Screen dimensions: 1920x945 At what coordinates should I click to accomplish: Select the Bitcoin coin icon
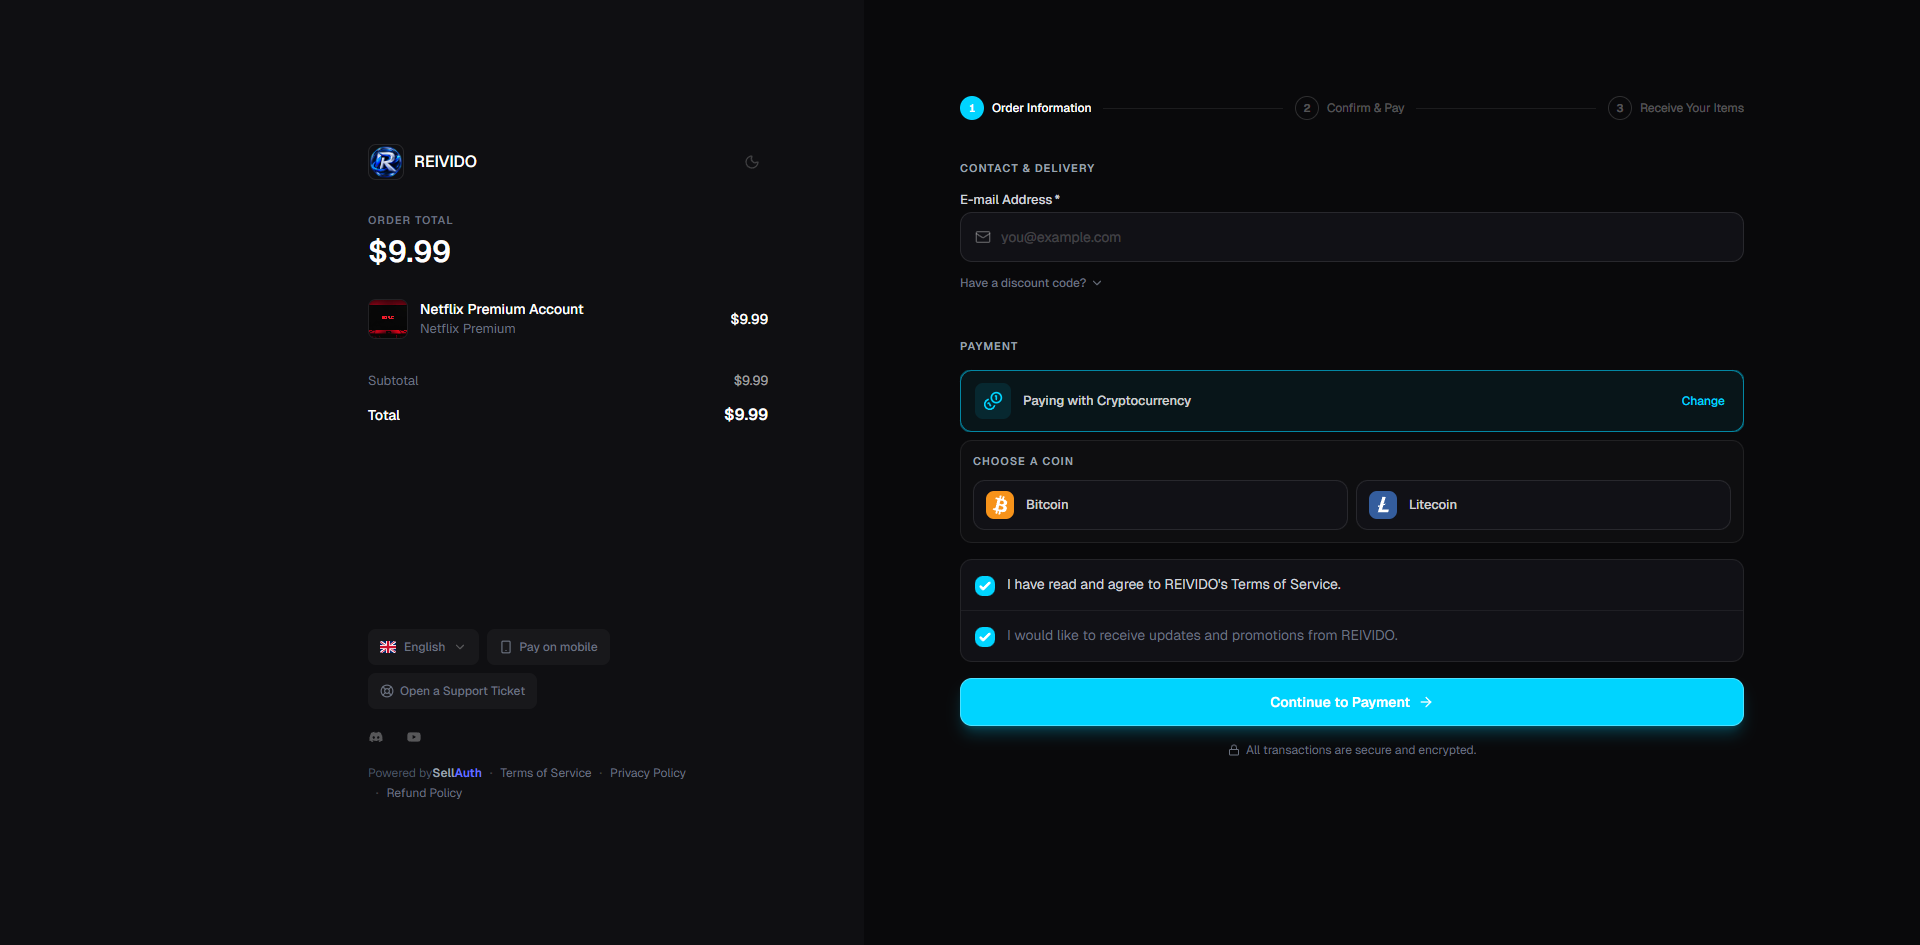pos(1000,505)
